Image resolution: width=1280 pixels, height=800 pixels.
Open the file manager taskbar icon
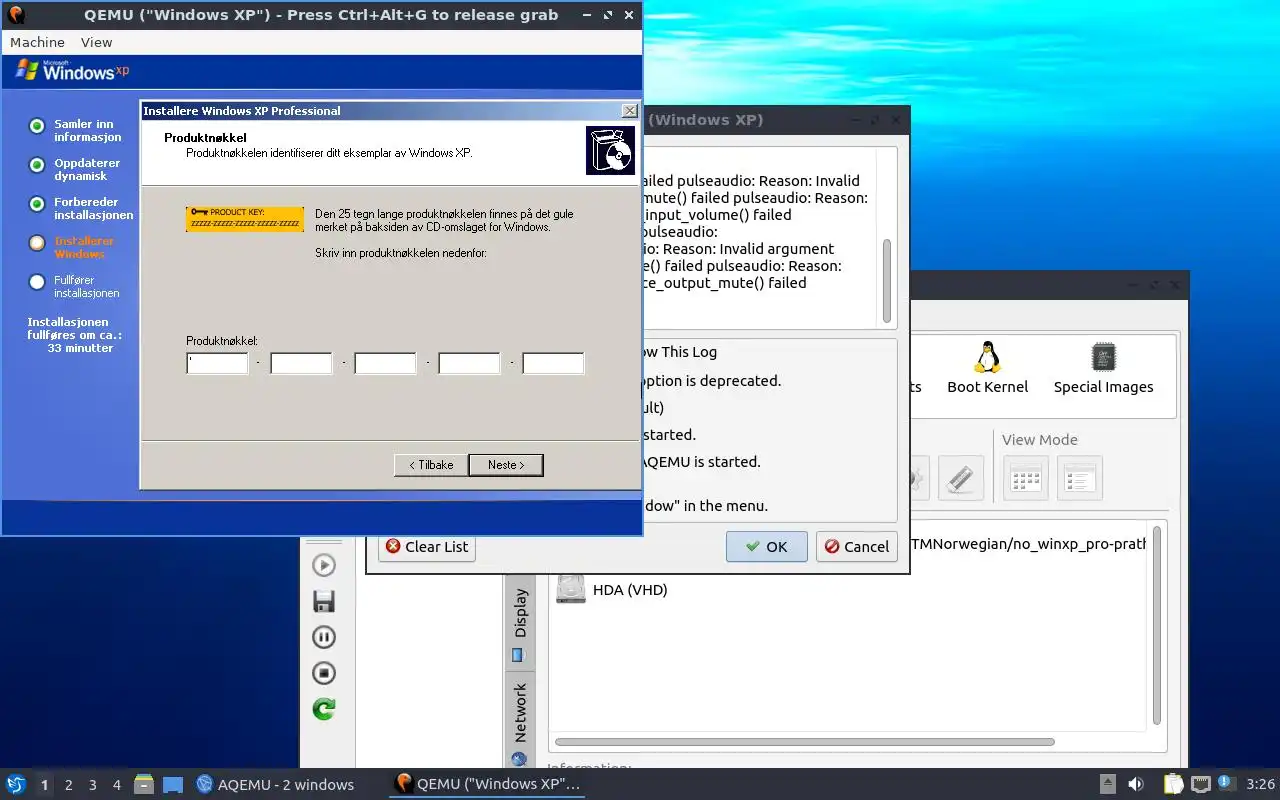144,784
